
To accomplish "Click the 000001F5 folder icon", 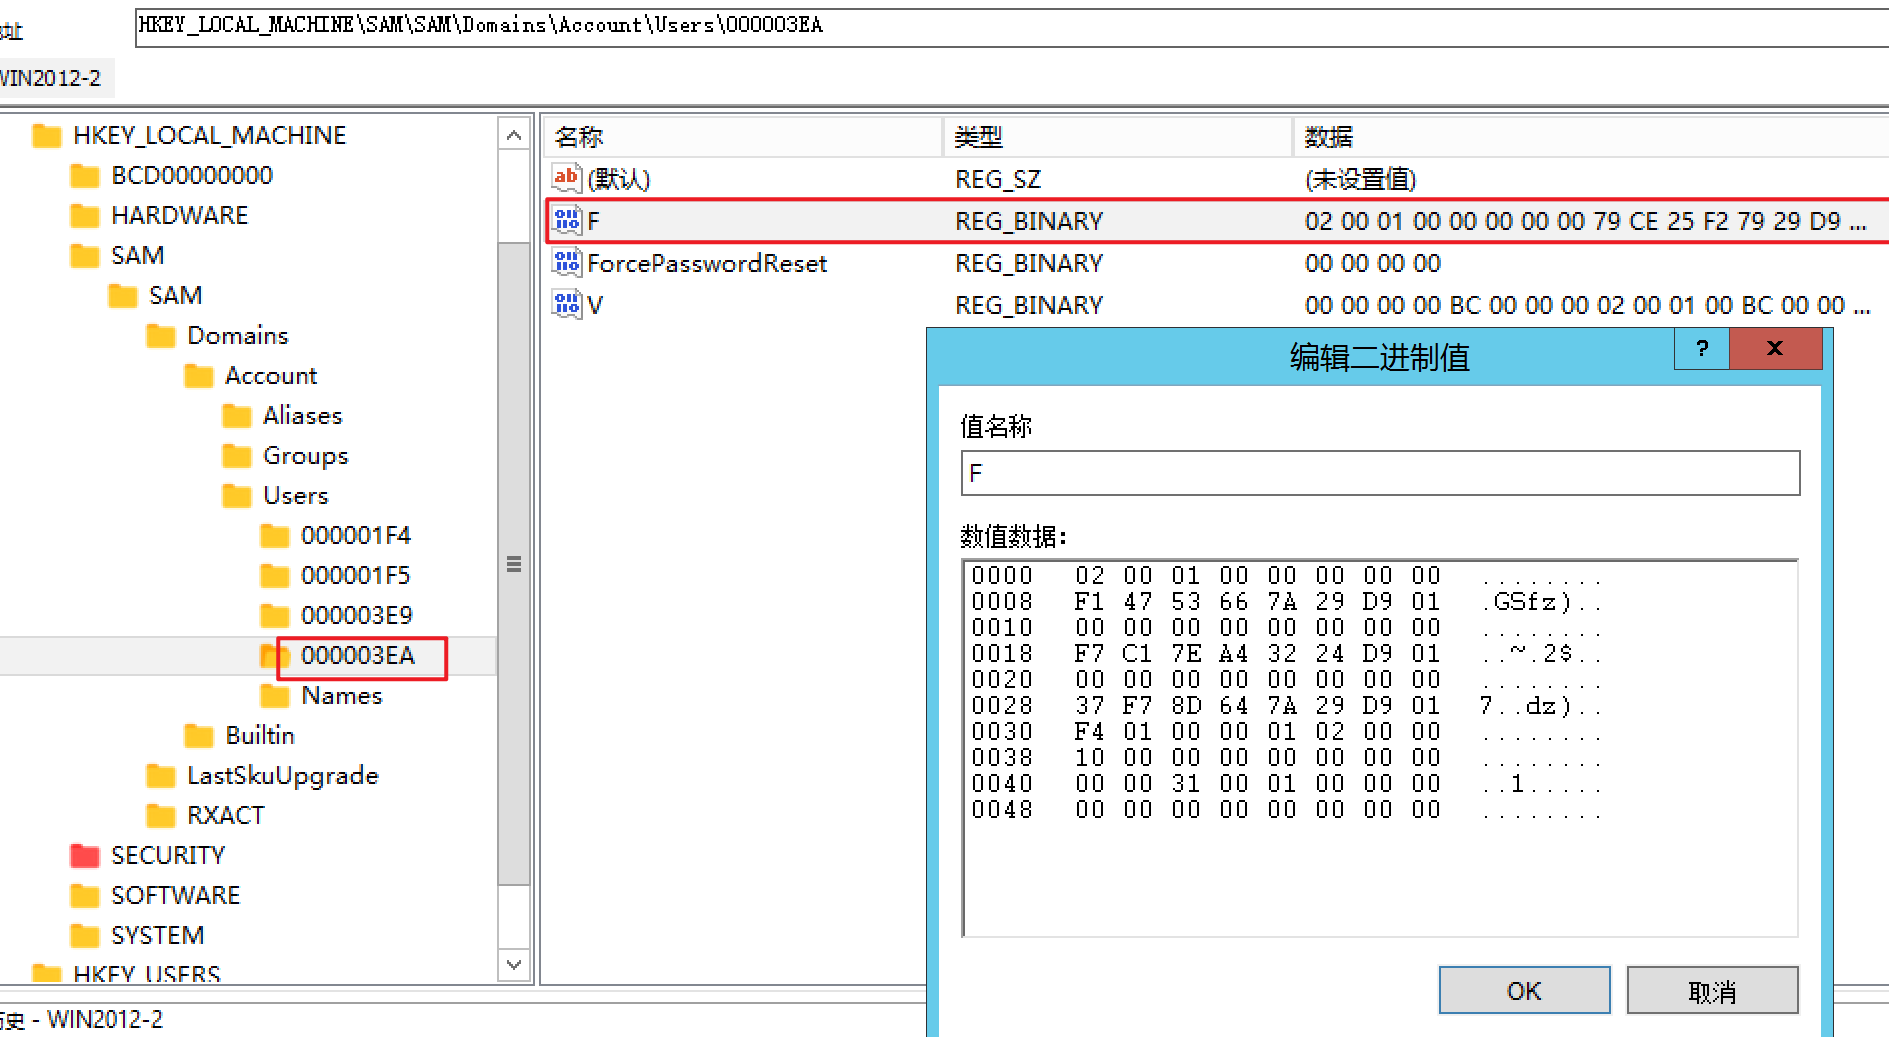I will pyautogui.click(x=275, y=575).
